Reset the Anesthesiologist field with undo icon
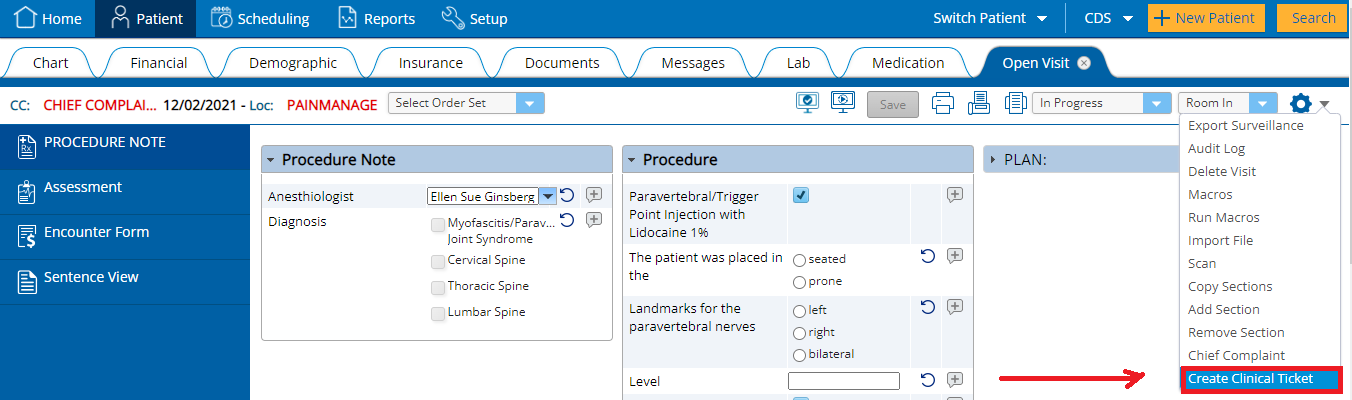The height and width of the screenshot is (400, 1352). pyautogui.click(x=567, y=195)
